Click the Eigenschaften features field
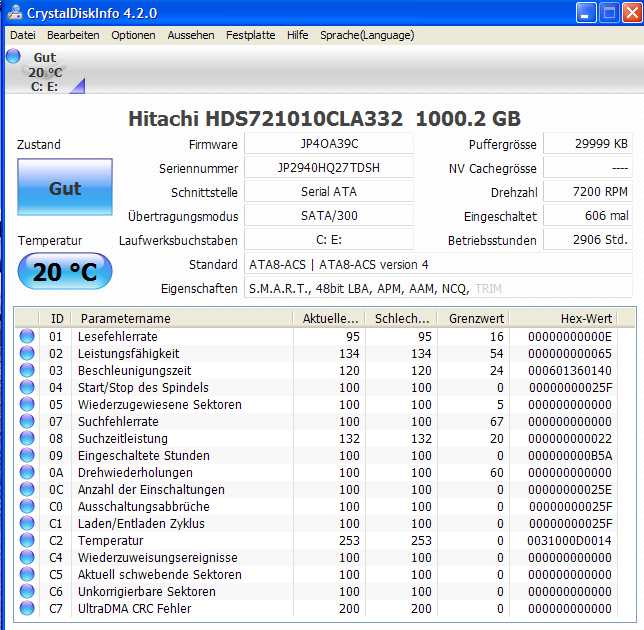 point(438,289)
